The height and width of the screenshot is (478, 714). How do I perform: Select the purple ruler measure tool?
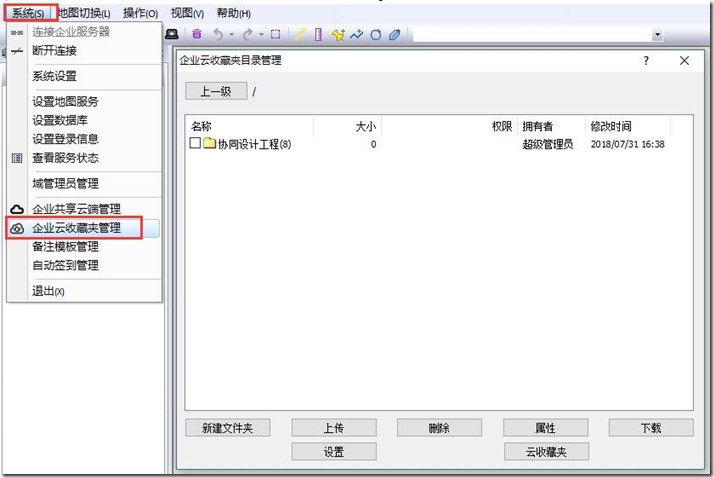[318, 35]
